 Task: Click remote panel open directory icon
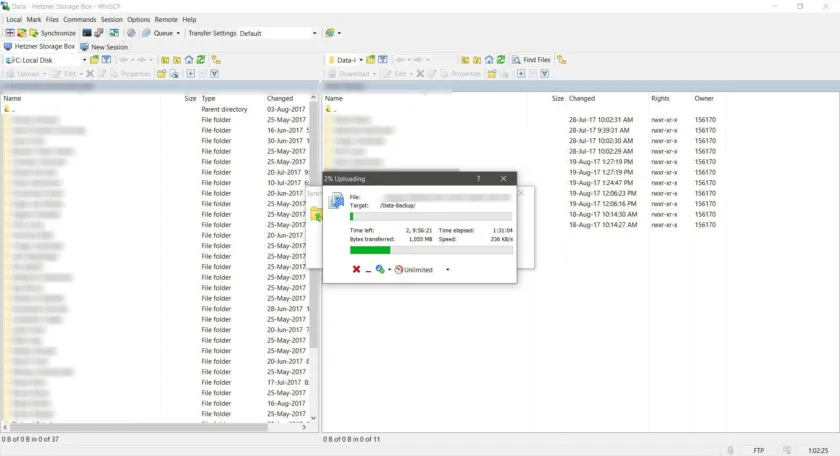pos(371,59)
